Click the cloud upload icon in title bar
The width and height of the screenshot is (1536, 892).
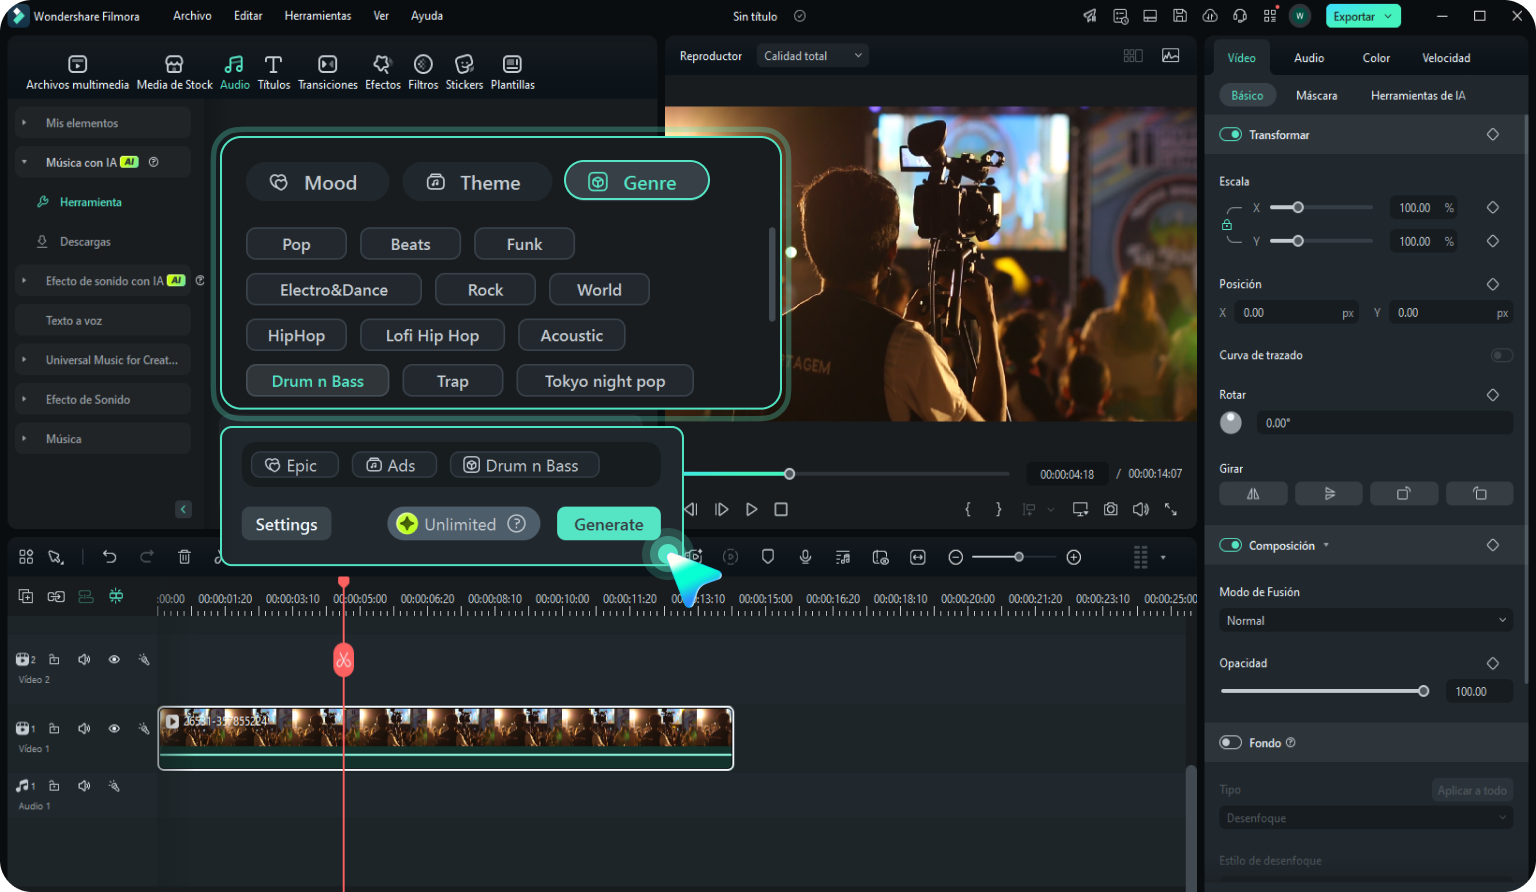(x=1210, y=16)
